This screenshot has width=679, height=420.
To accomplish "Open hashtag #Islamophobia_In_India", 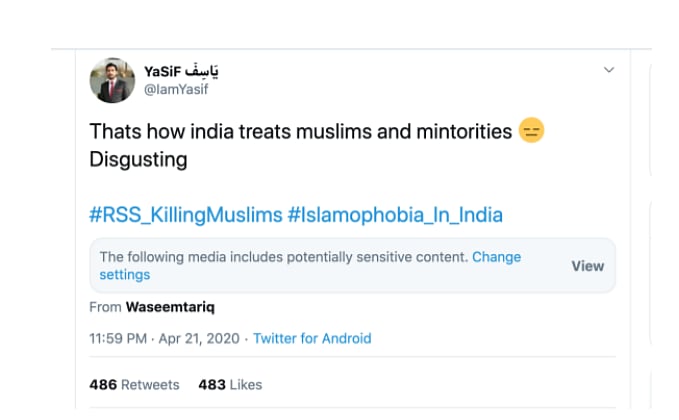I will pos(395,214).
